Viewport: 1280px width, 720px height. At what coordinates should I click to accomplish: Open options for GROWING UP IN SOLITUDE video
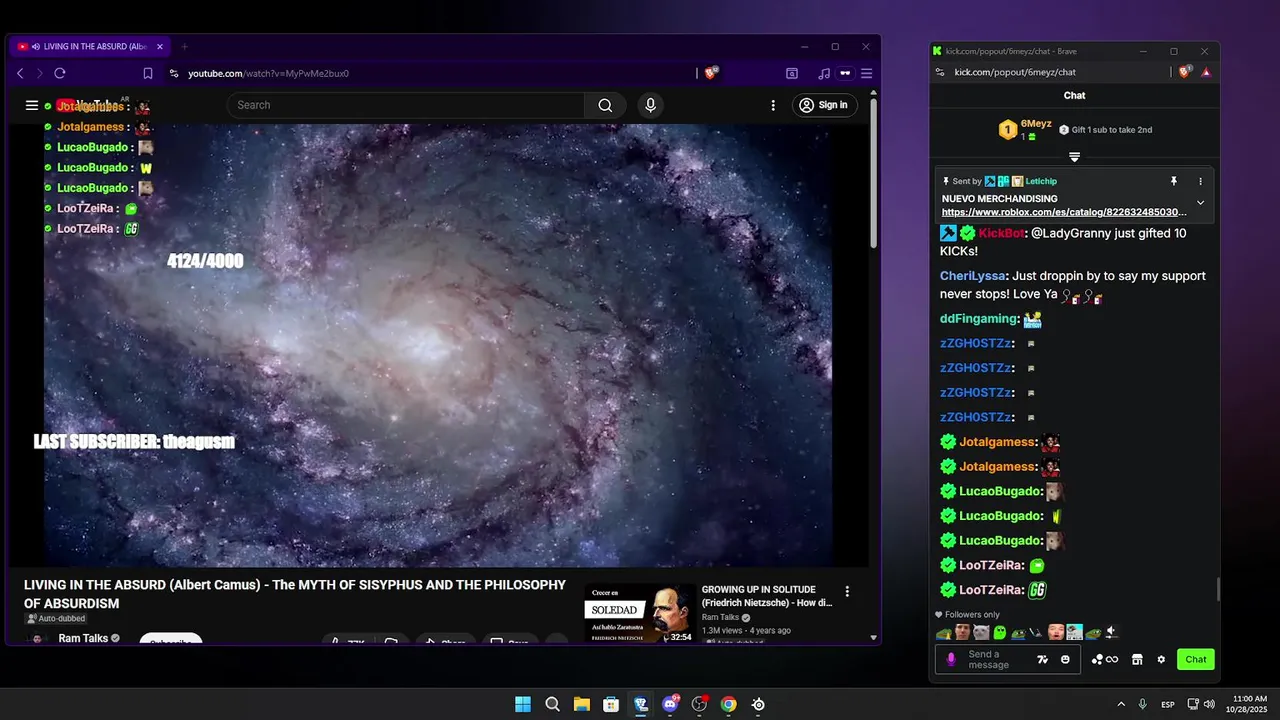tap(847, 591)
